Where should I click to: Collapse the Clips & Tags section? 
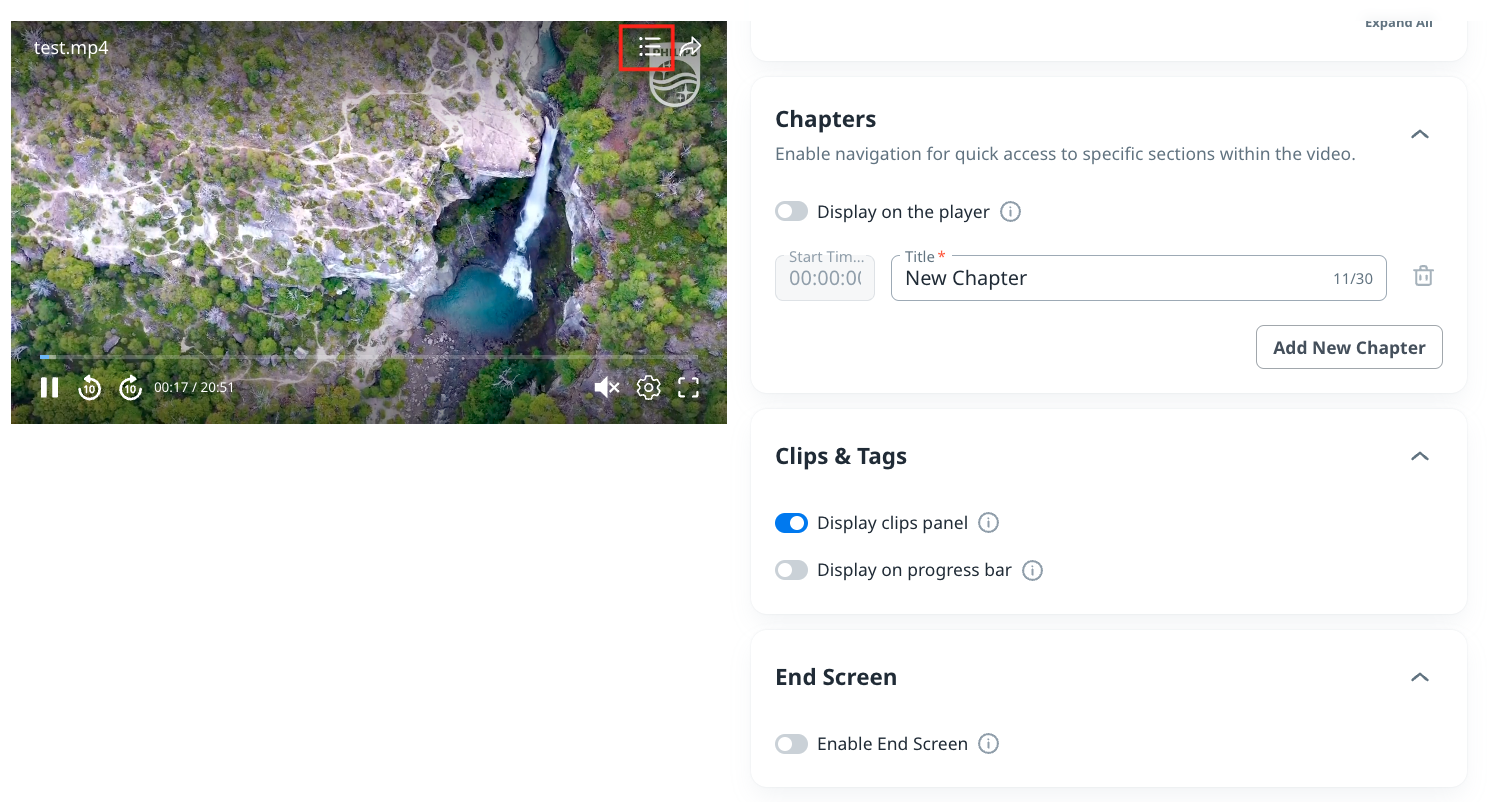pos(1419,456)
